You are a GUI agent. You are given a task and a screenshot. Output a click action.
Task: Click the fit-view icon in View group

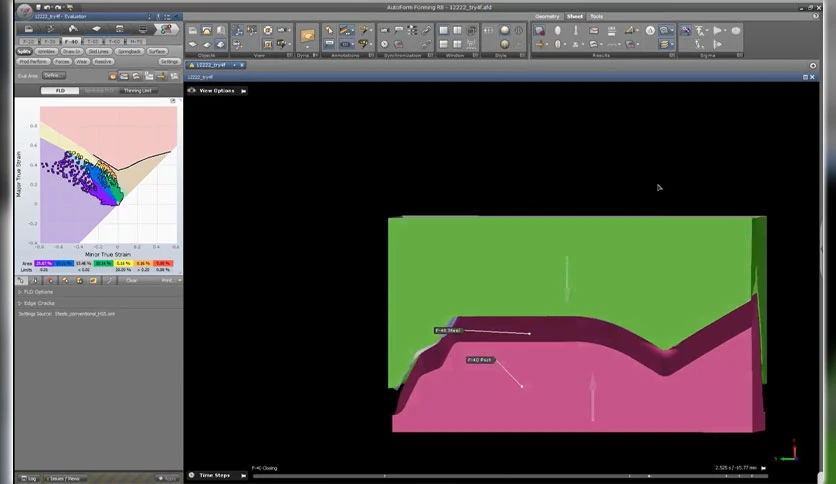click(268, 30)
